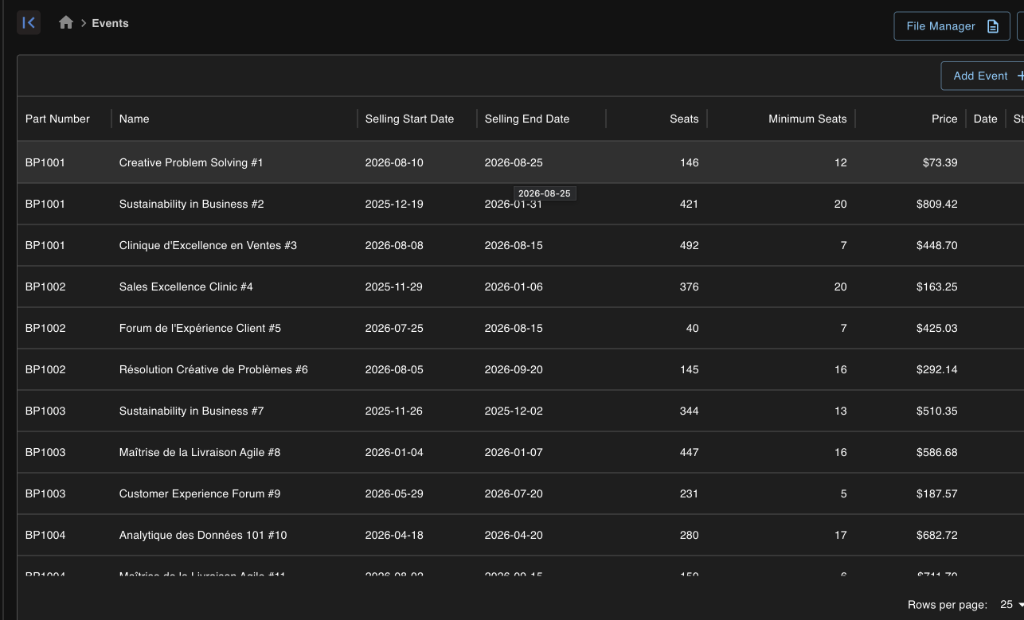Sort by the Part Number column header
Viewport: 1024px width, 620px height.
pyautogui.click(x=57, y=119)
